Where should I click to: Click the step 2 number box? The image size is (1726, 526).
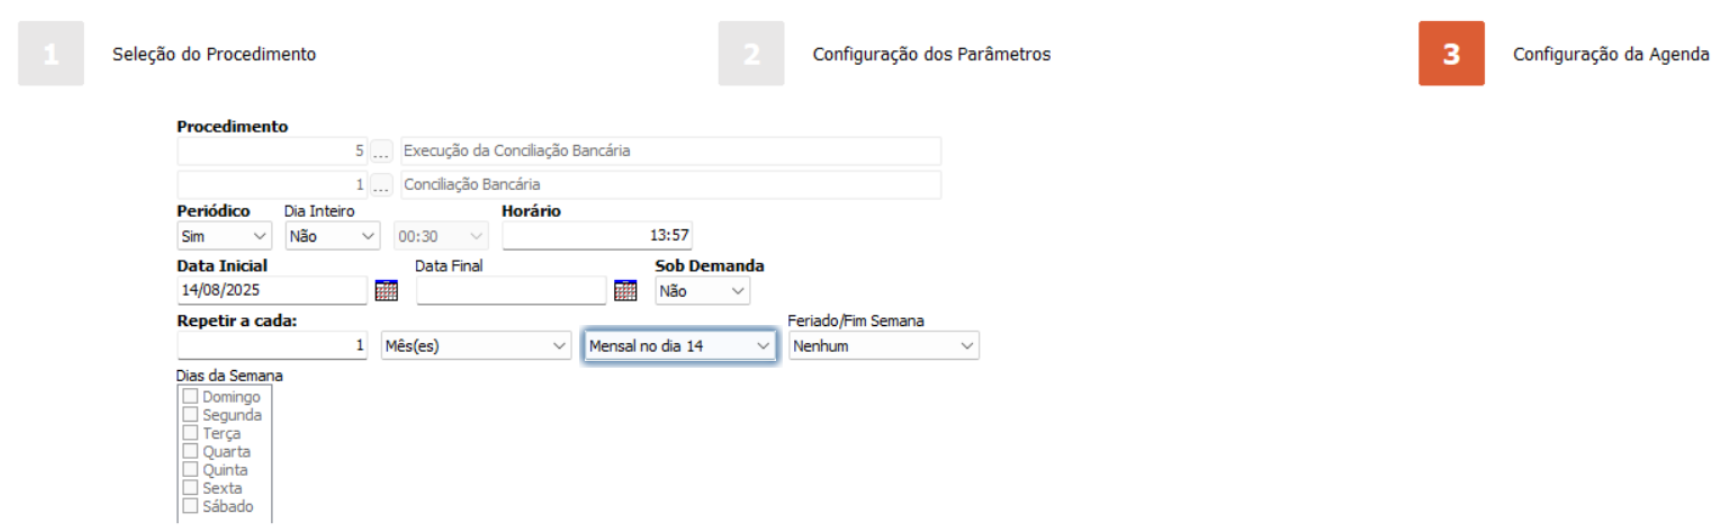pyautogui.click(x=751, y=54)
